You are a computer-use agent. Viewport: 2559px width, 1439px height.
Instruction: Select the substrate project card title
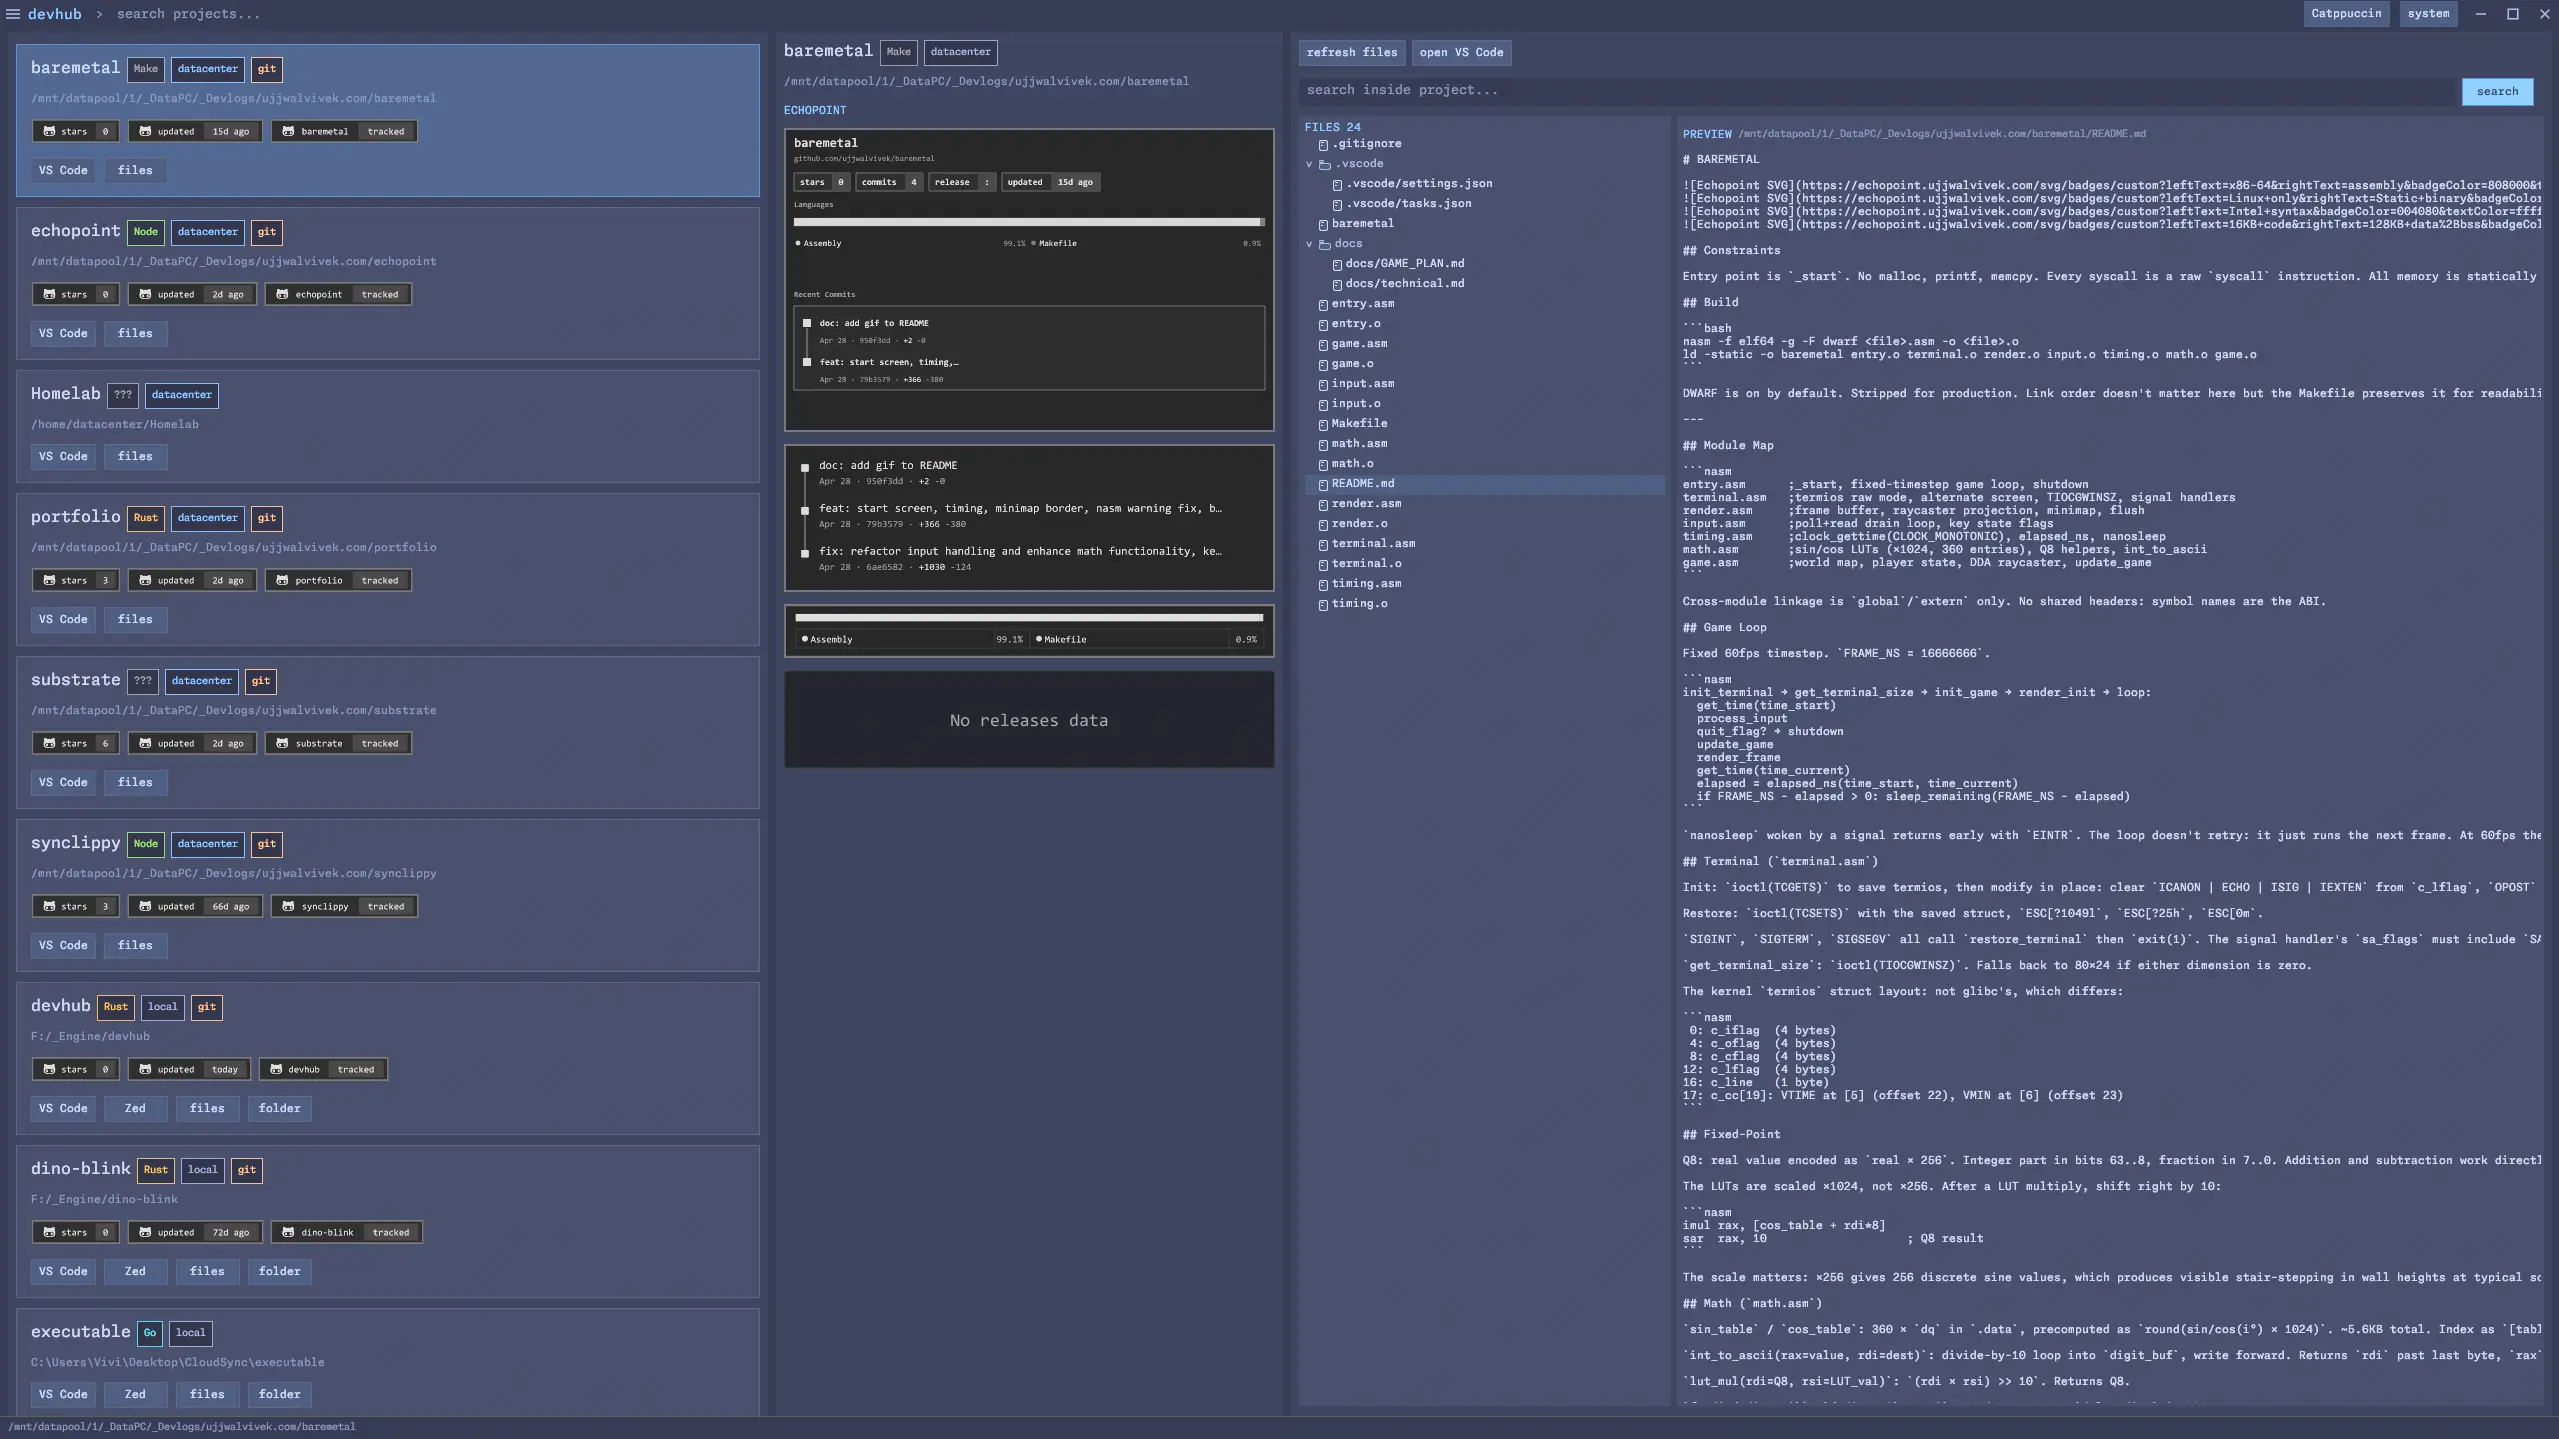(75, 680)
